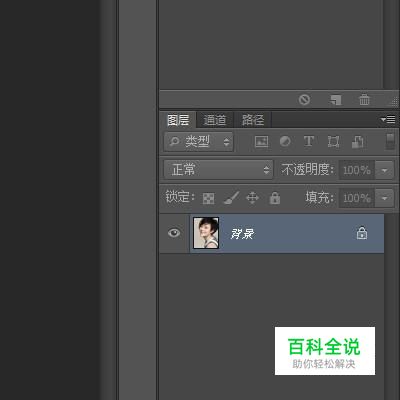Switch to the 通道 tab
The width and height of the screenshot is (400, 400).
(215, 120)
